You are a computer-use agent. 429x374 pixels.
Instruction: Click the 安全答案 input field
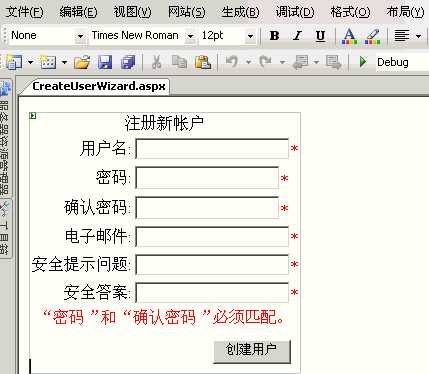pos(212,292)
